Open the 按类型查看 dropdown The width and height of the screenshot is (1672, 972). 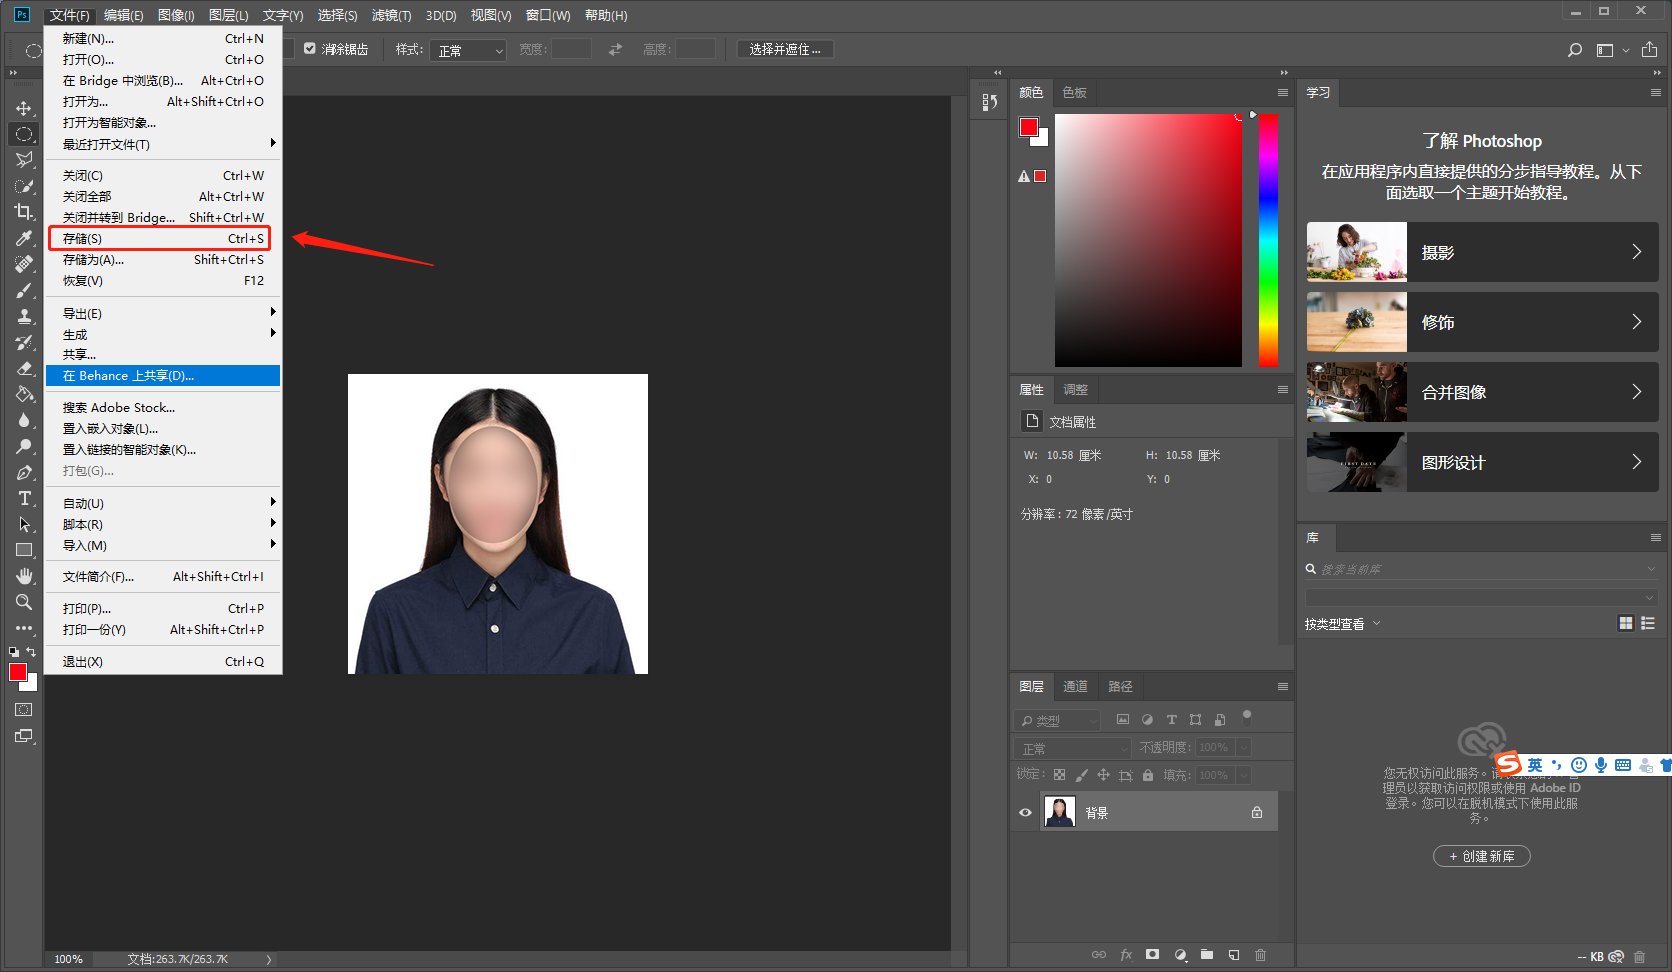pos(1342,624)
